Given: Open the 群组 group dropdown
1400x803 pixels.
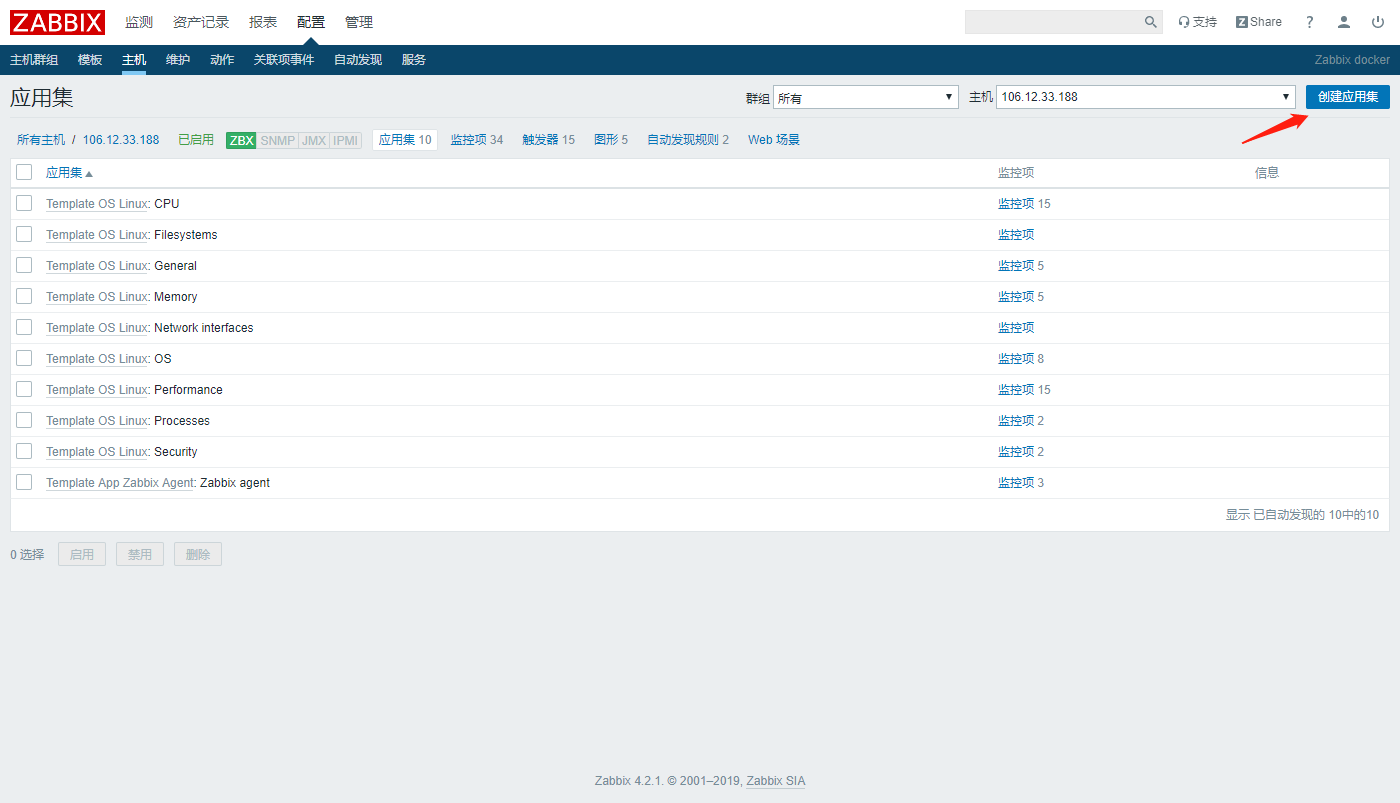Looking at the screenshot, I should [866, 97].
